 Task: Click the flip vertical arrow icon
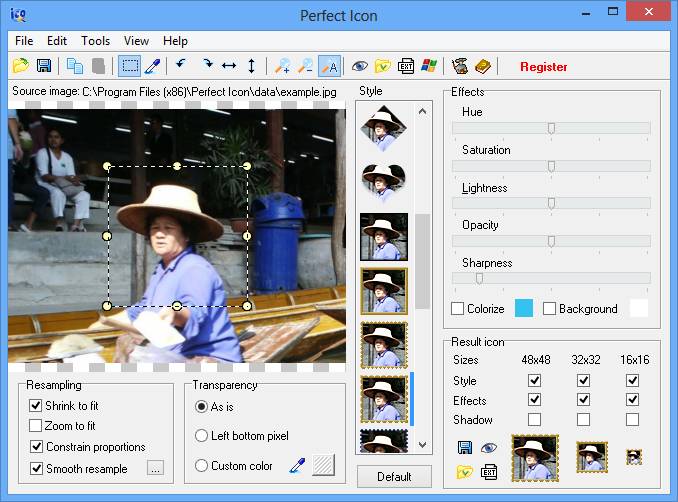point(251,66)
